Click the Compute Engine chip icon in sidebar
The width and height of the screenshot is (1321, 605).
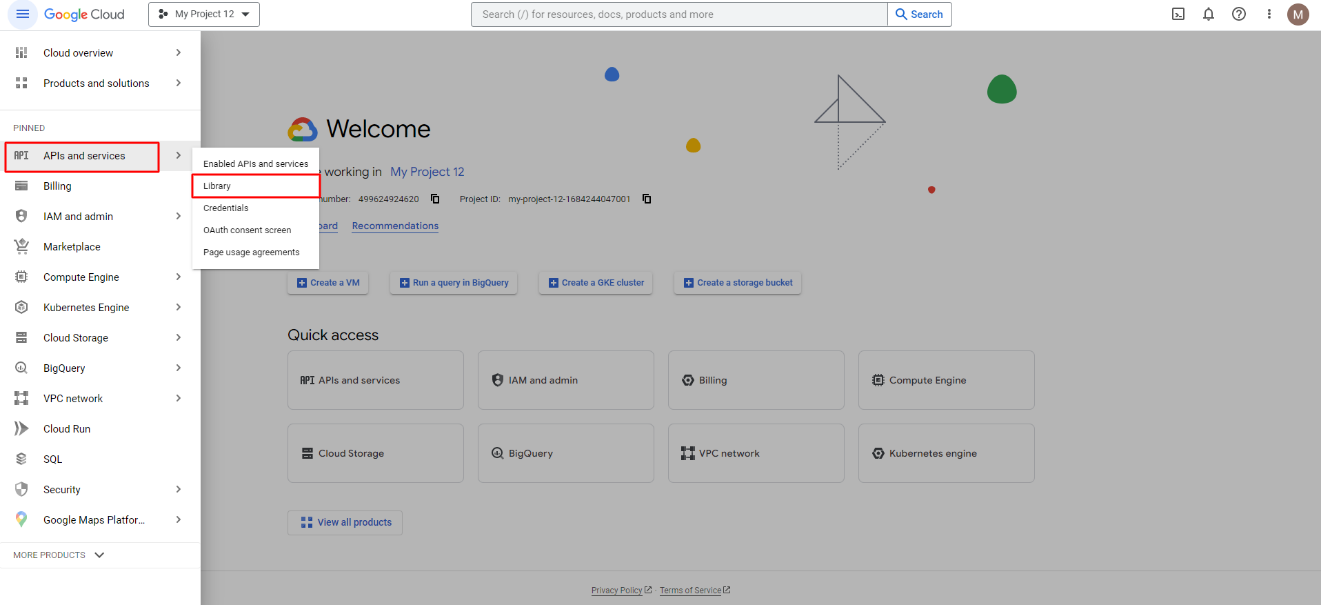point(21,277)
